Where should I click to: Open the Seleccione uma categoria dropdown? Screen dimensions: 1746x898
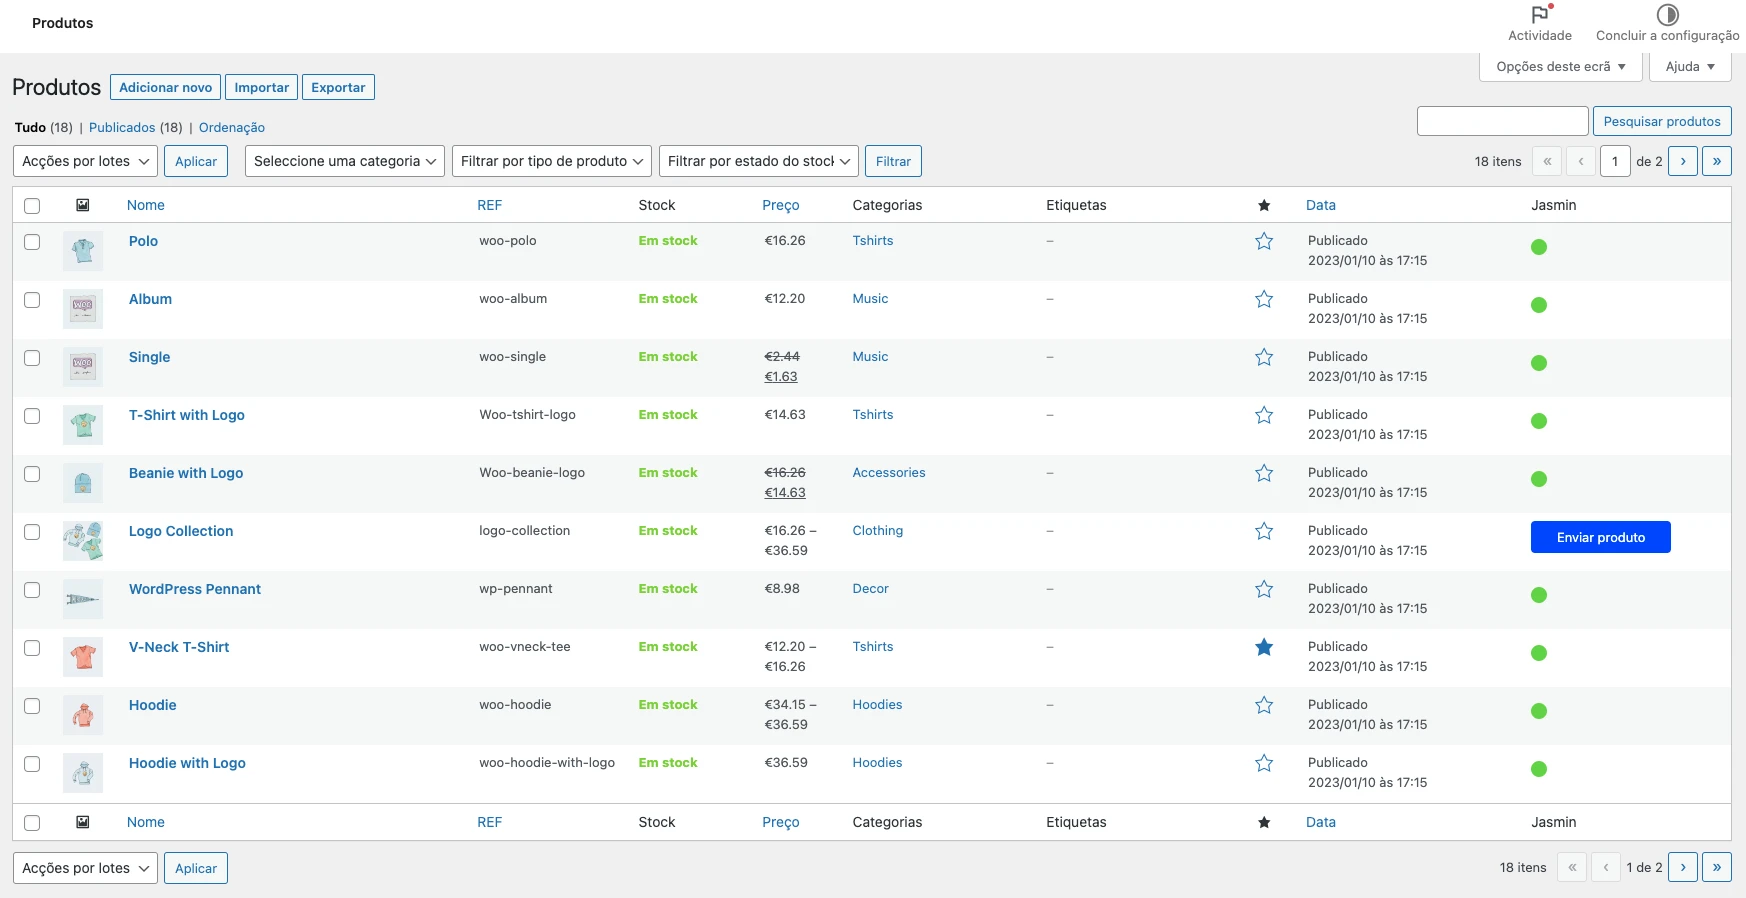(x=345, y=161)
